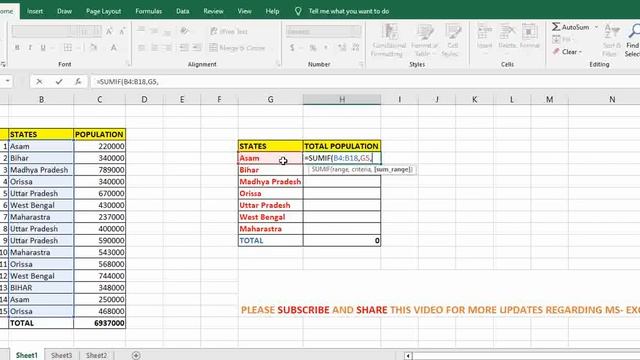This screenshot has width=640, height=360.
Task: Click the Accounting dollar format icon
Action: tap(292, 48)
